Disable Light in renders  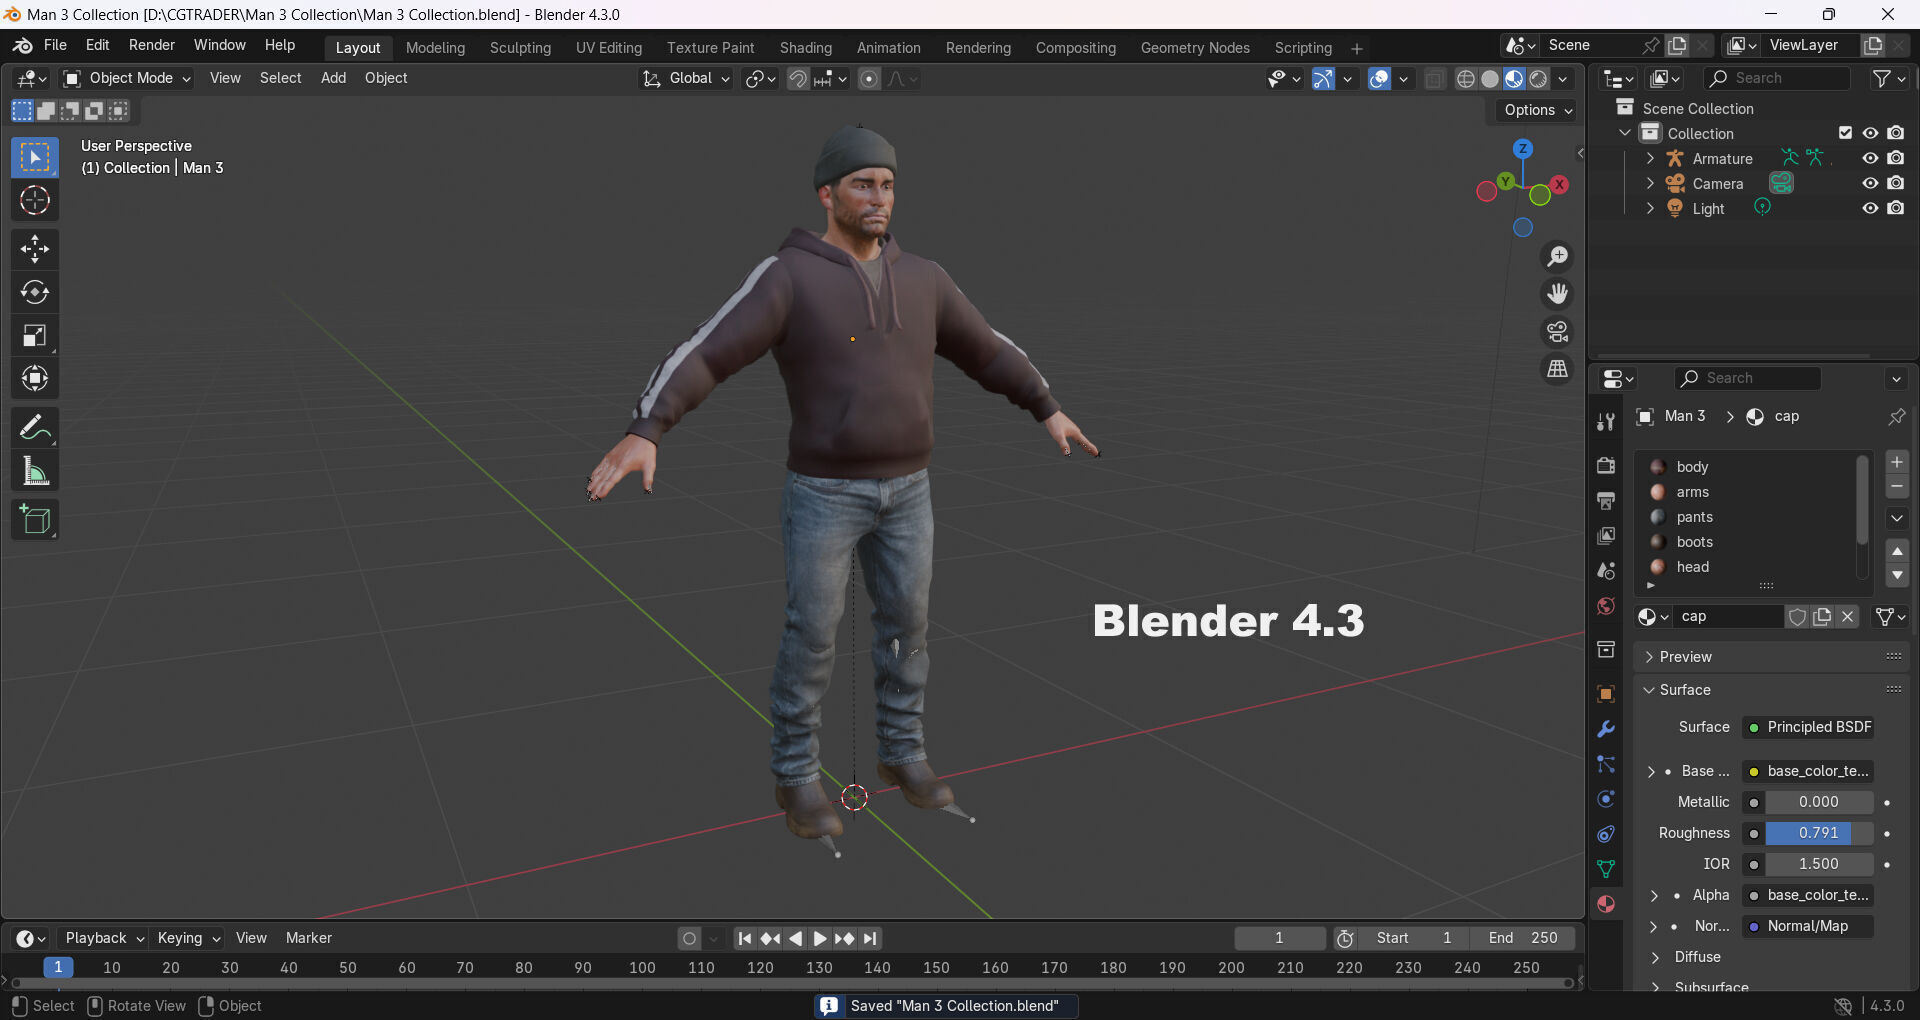[x=1896, y=208]
